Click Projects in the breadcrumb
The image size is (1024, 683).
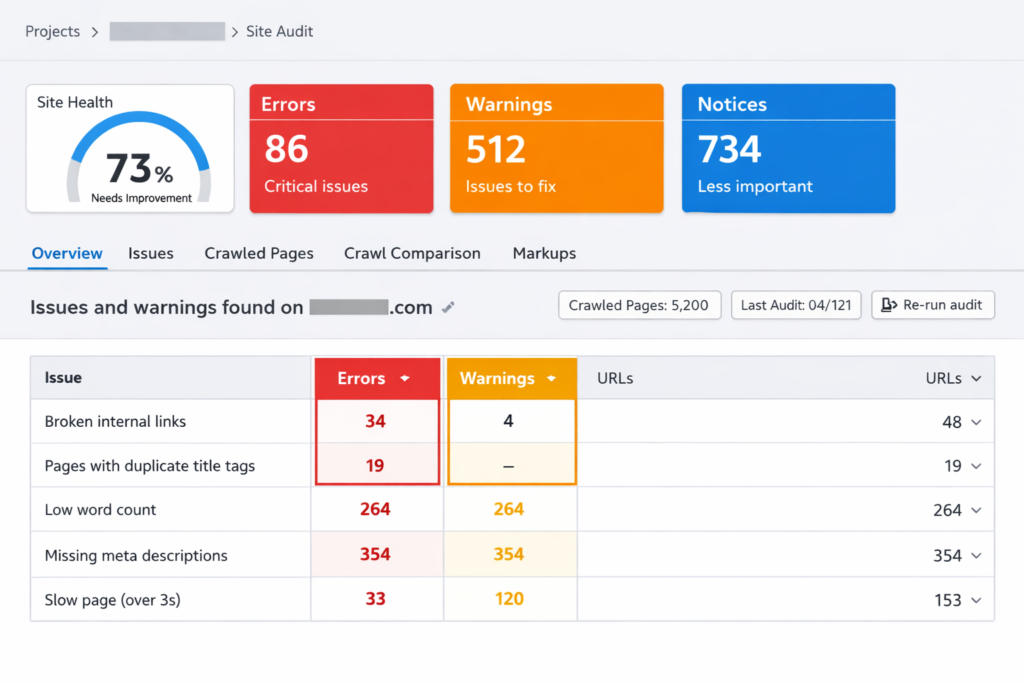click(x=52, y=31)
